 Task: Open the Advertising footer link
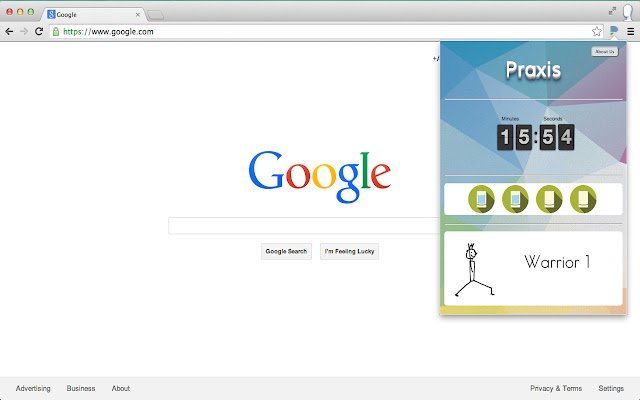tap(33, 388)
